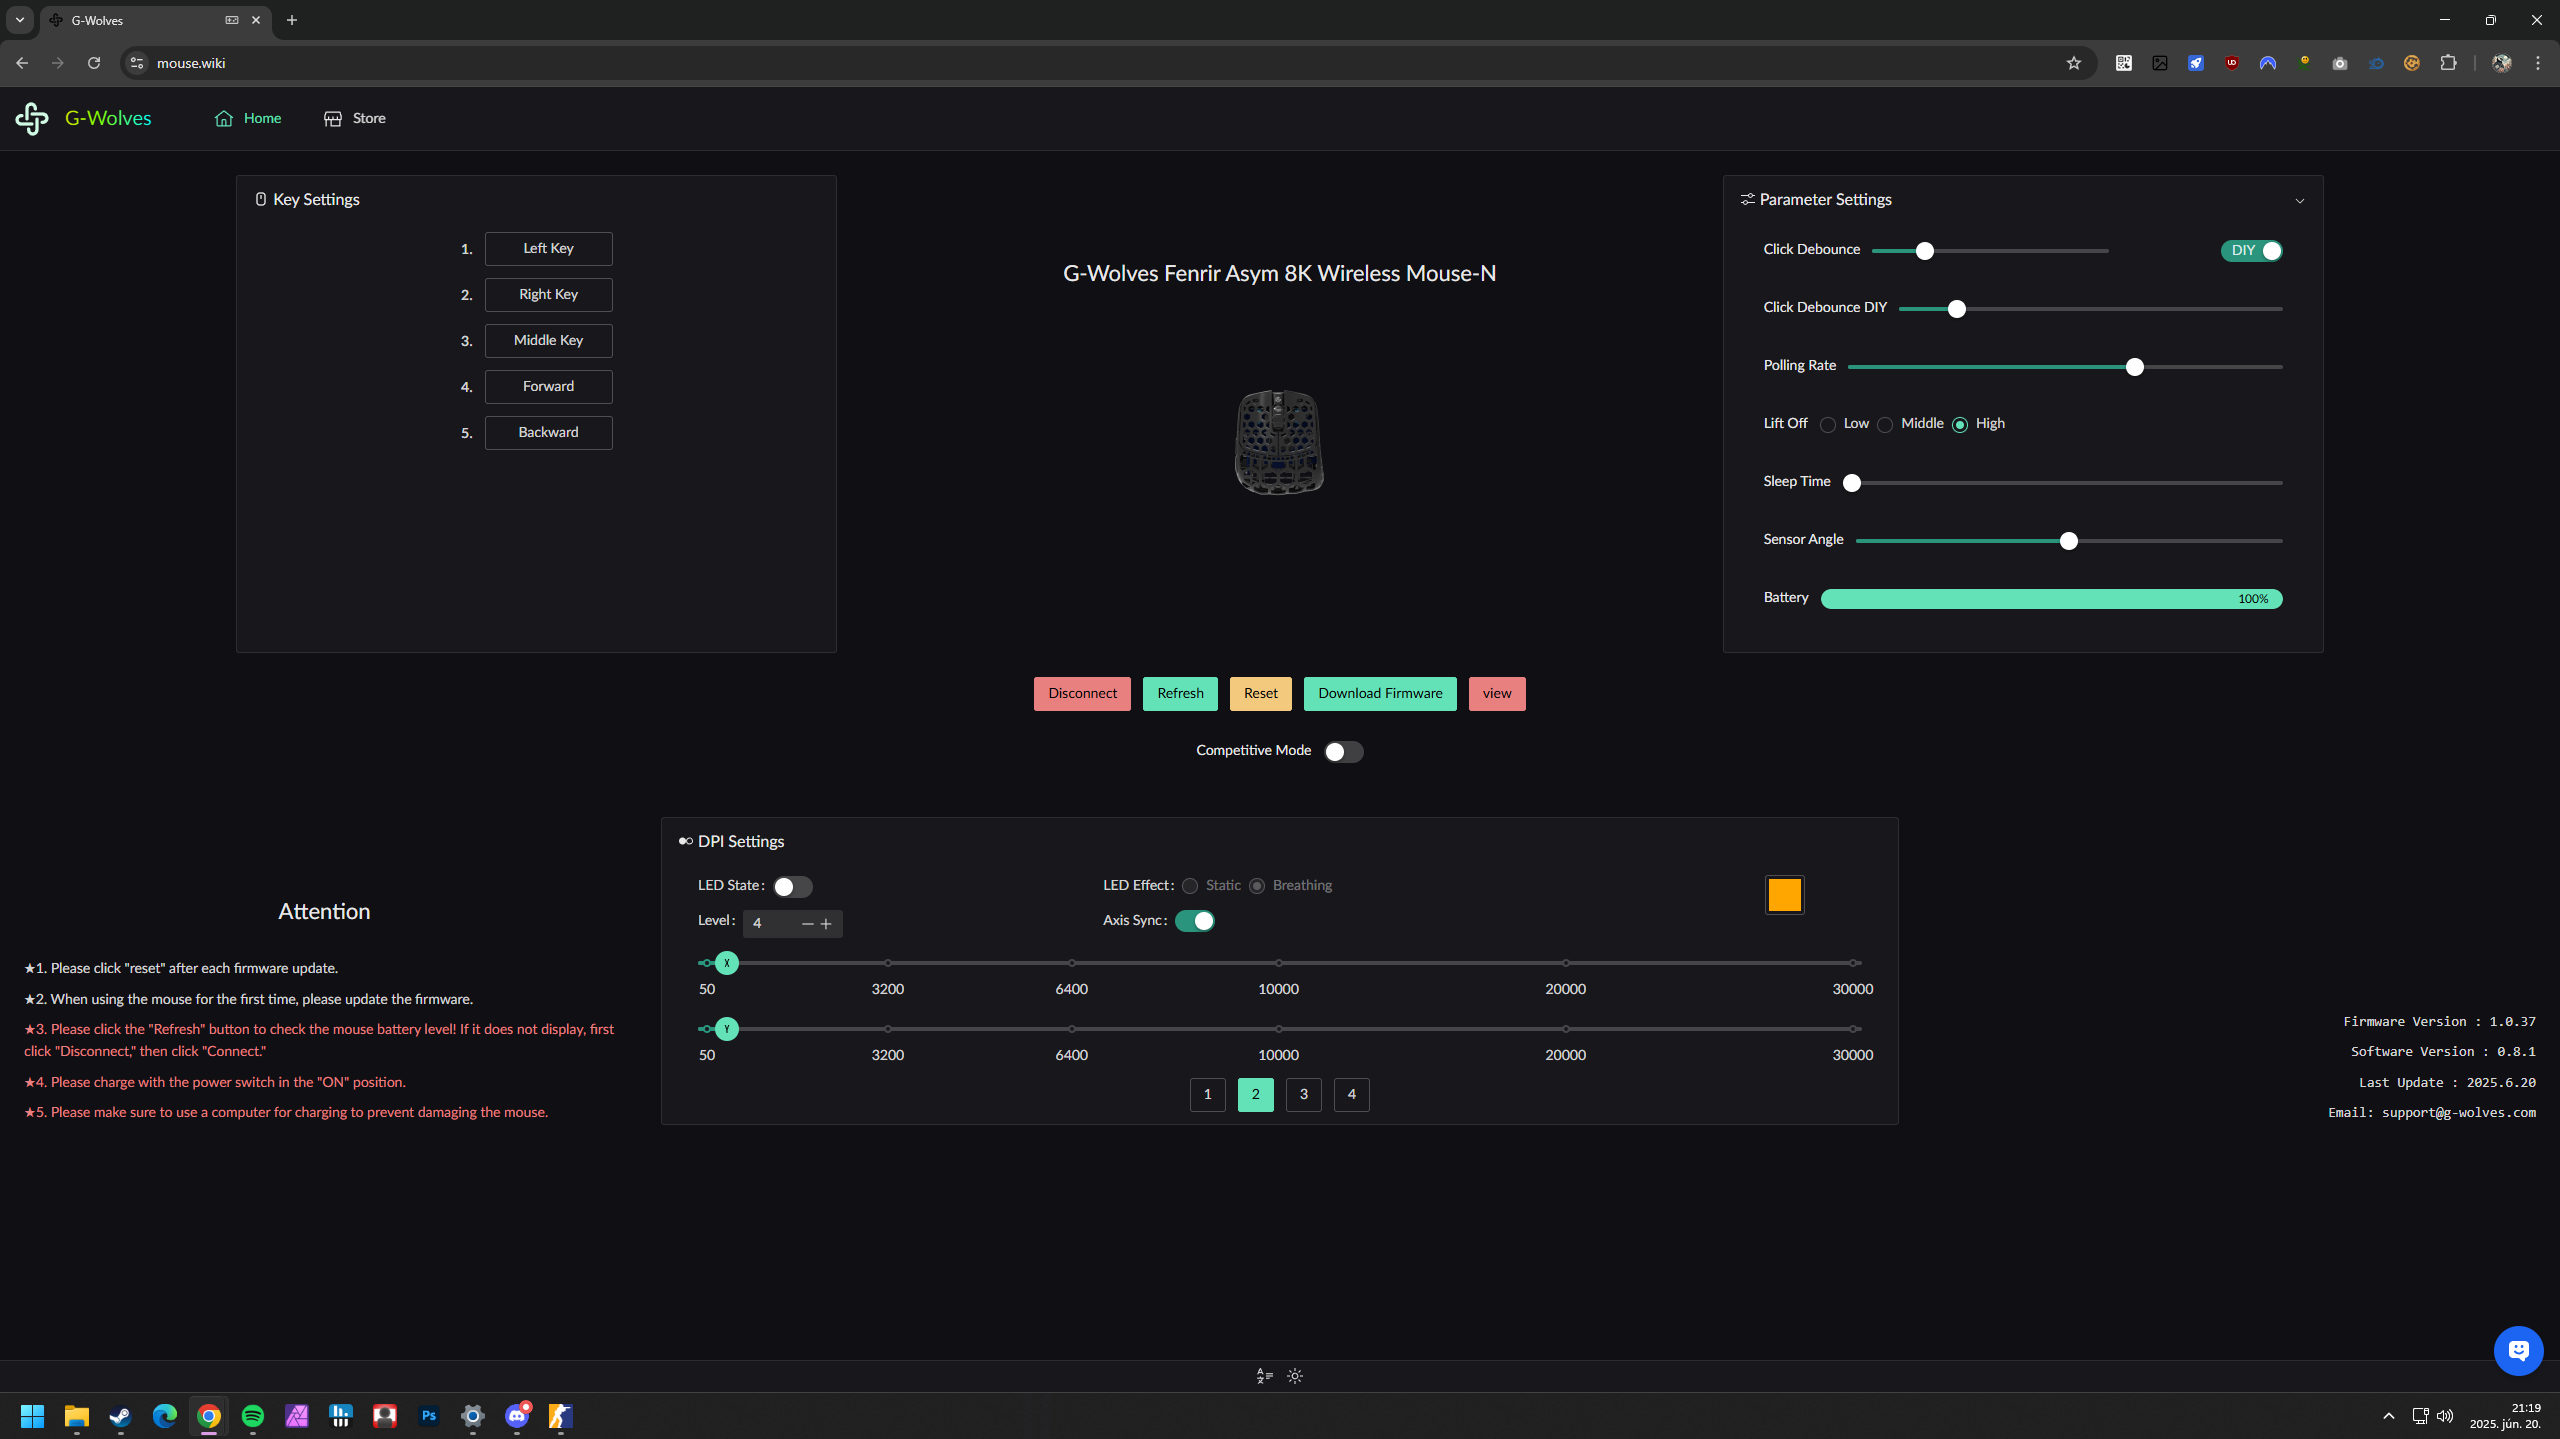This screenshot has height=1439, width=2560.
Task: Open Steam from taskbar
Action: [x=121, y=1416]
